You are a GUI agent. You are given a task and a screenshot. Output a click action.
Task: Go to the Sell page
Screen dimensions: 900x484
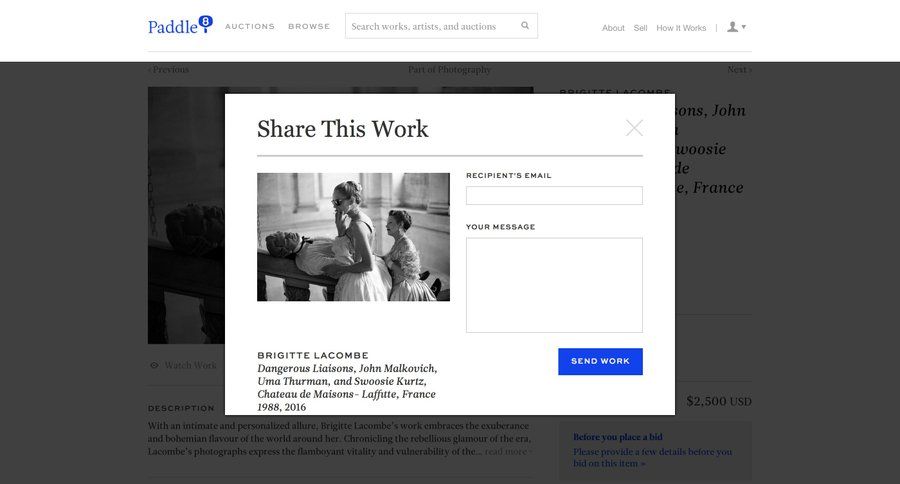point(640,28)
